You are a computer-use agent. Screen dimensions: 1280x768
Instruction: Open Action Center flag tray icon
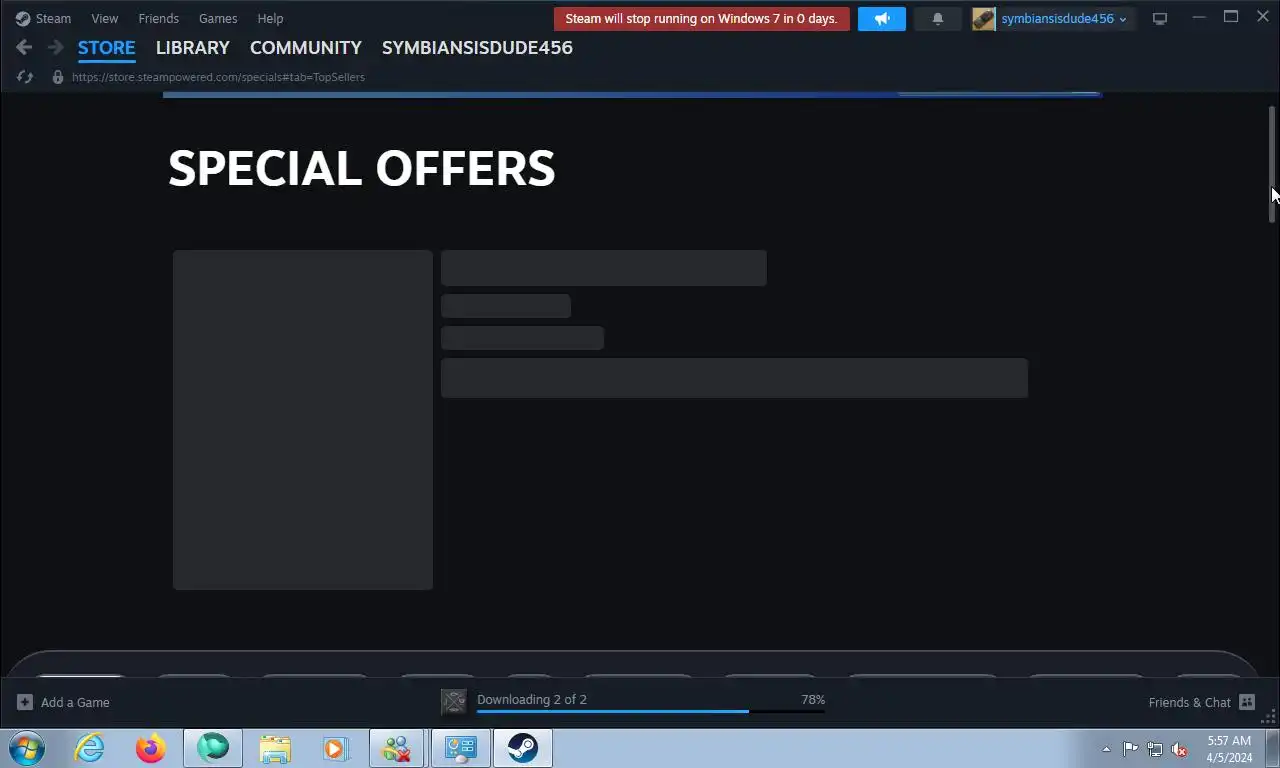coord(1130,749)
